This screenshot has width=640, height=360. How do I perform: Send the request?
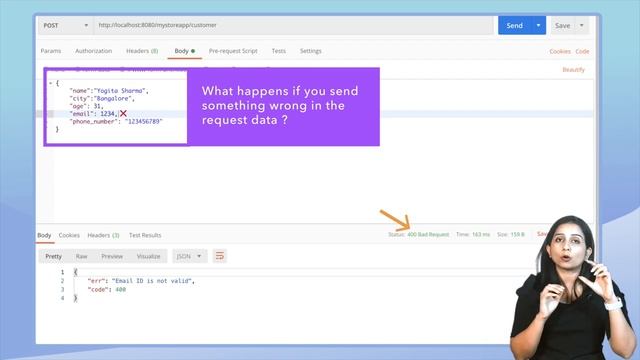(x=514, y=25)
